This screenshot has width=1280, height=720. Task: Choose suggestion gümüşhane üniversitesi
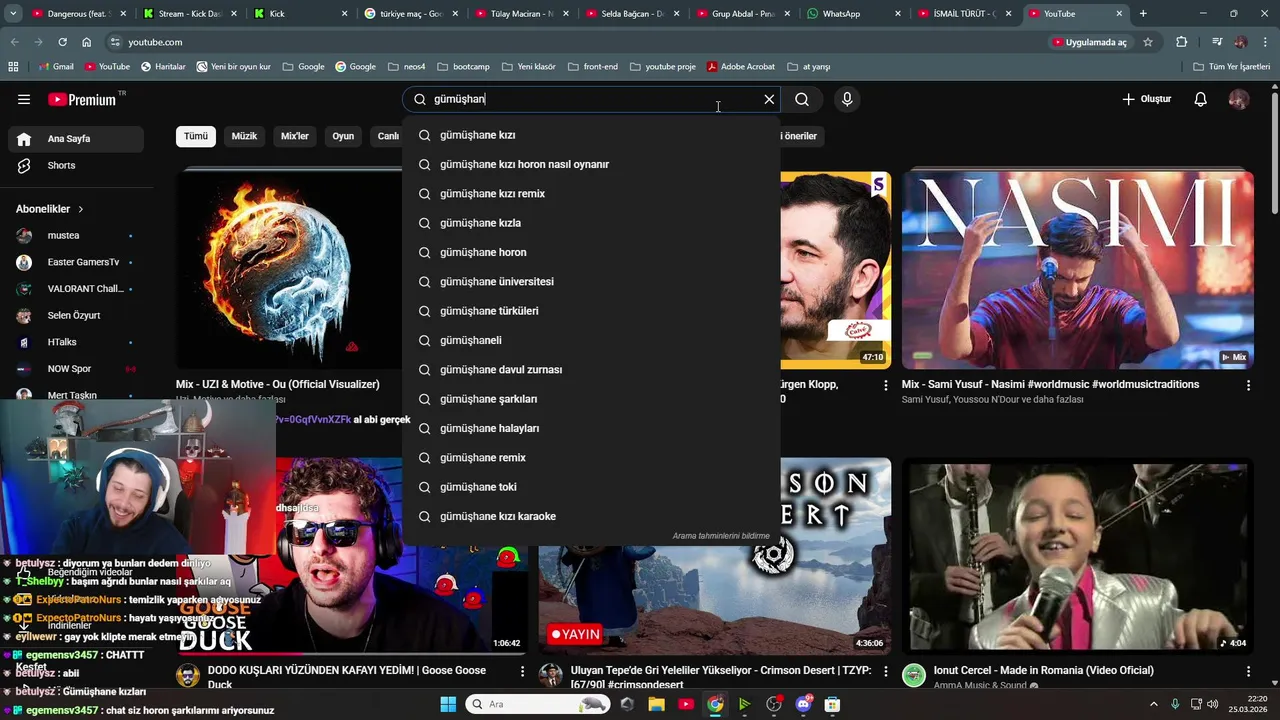click(x=591, y=282)
